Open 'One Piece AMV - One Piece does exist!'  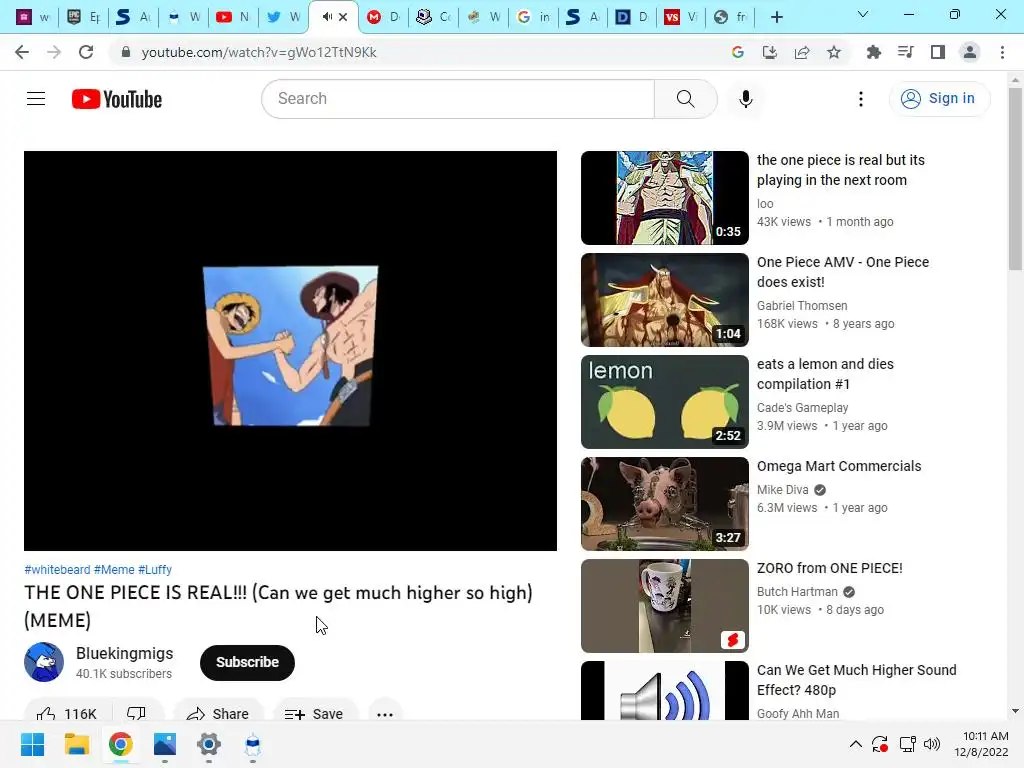pos(842,272)
